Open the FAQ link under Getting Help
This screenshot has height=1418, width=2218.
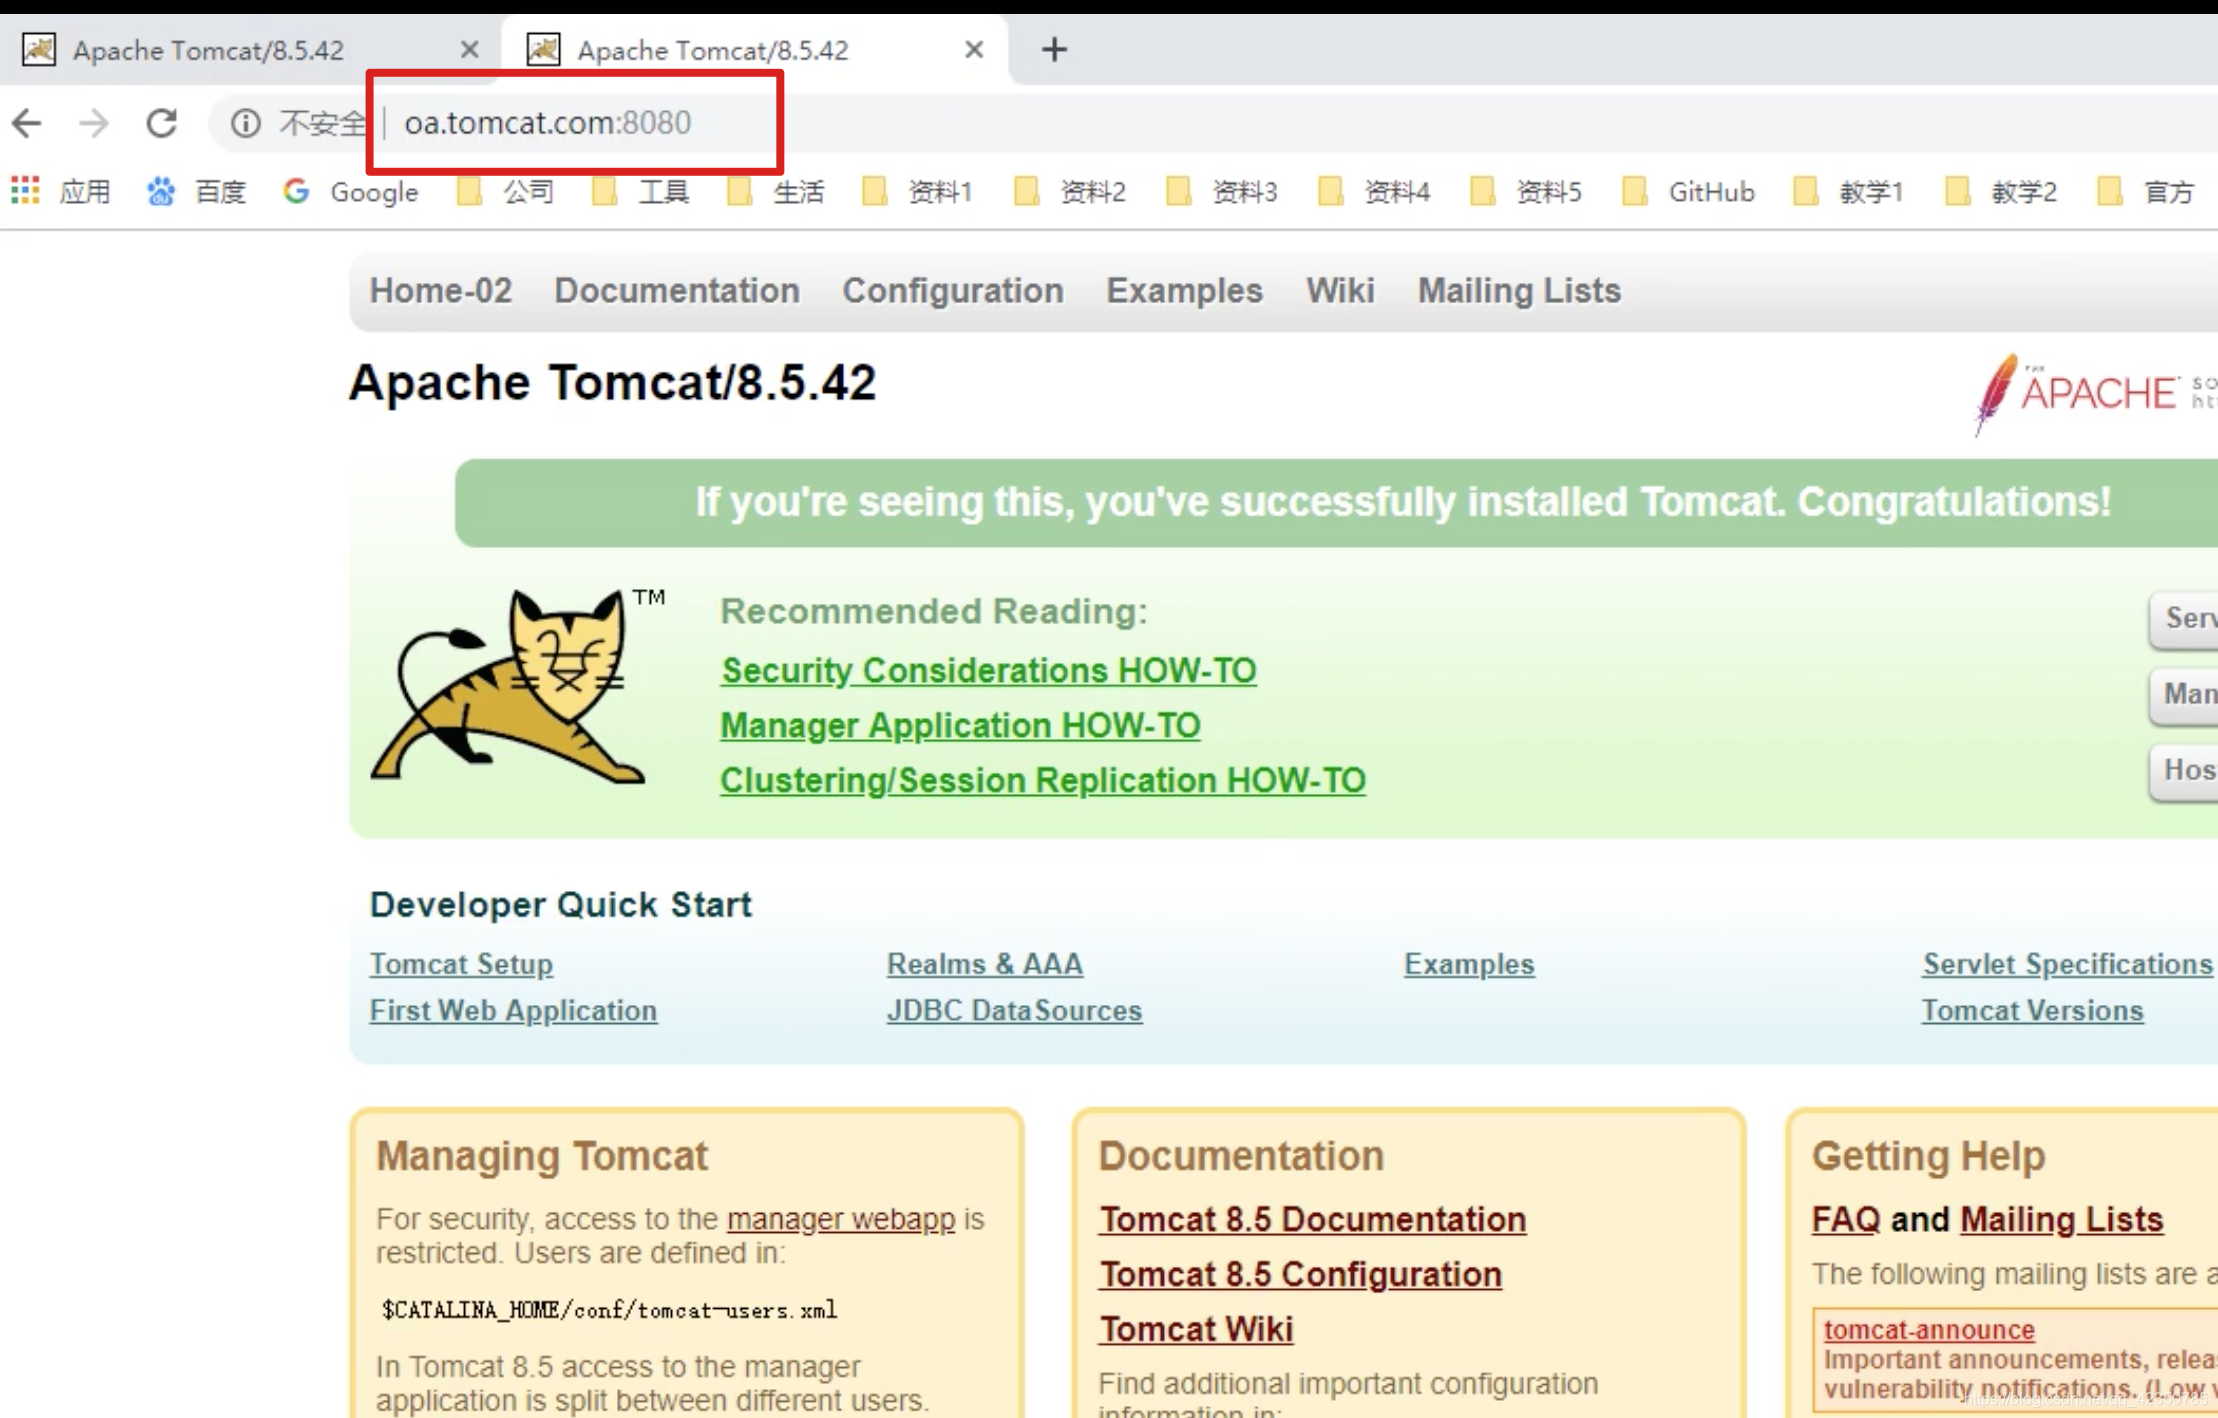1846,1220
